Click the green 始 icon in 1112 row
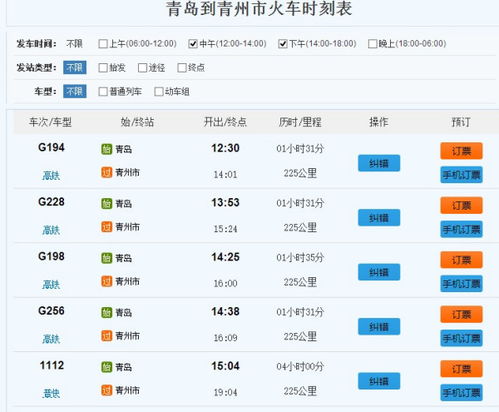The height and width of the screenshot is (412, 499). (x=107, y=367)
